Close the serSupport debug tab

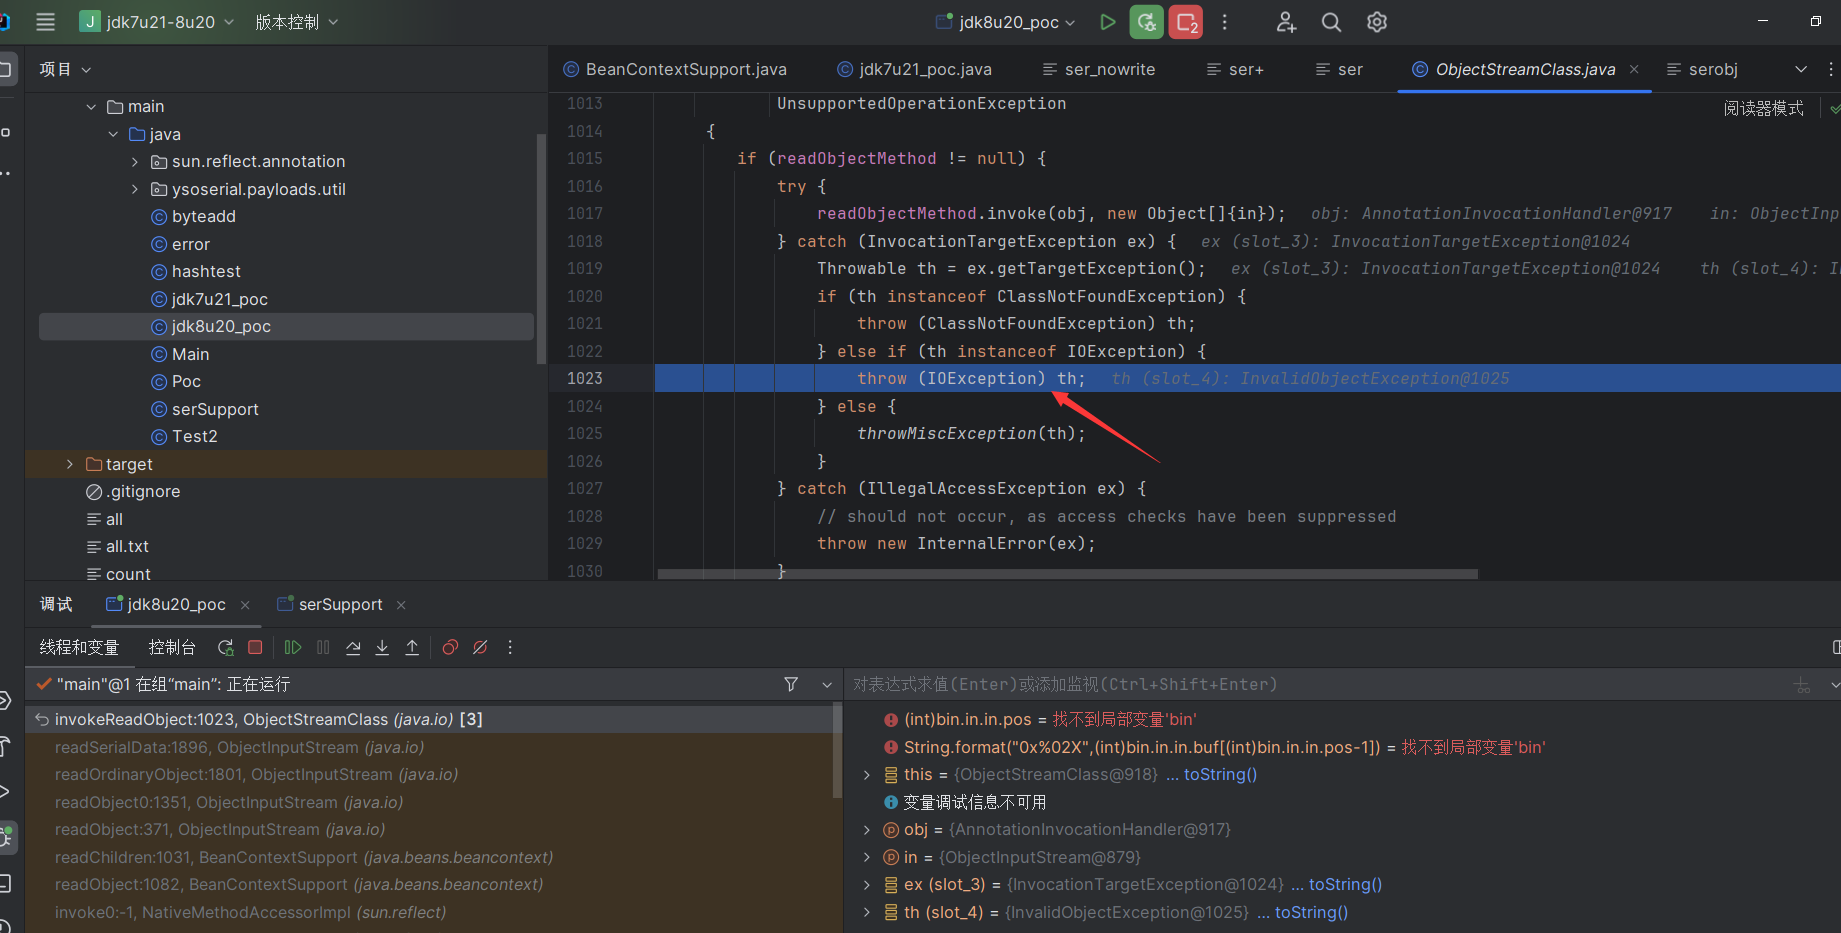click(x=401, y=605)
